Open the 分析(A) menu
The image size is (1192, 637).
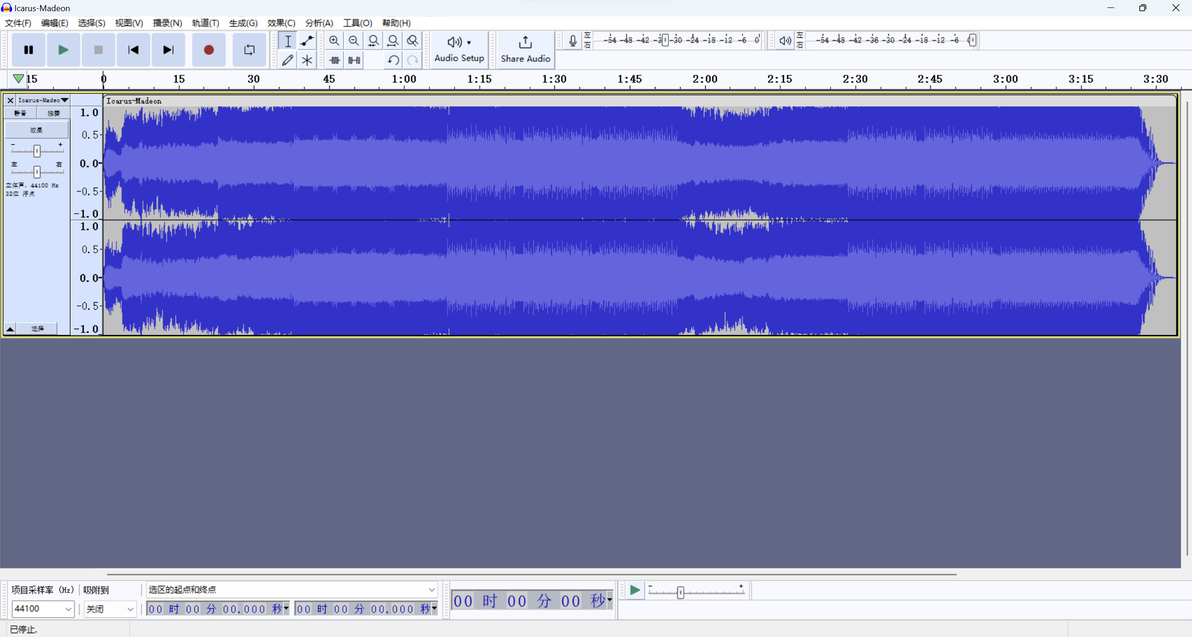click(319, 23)
